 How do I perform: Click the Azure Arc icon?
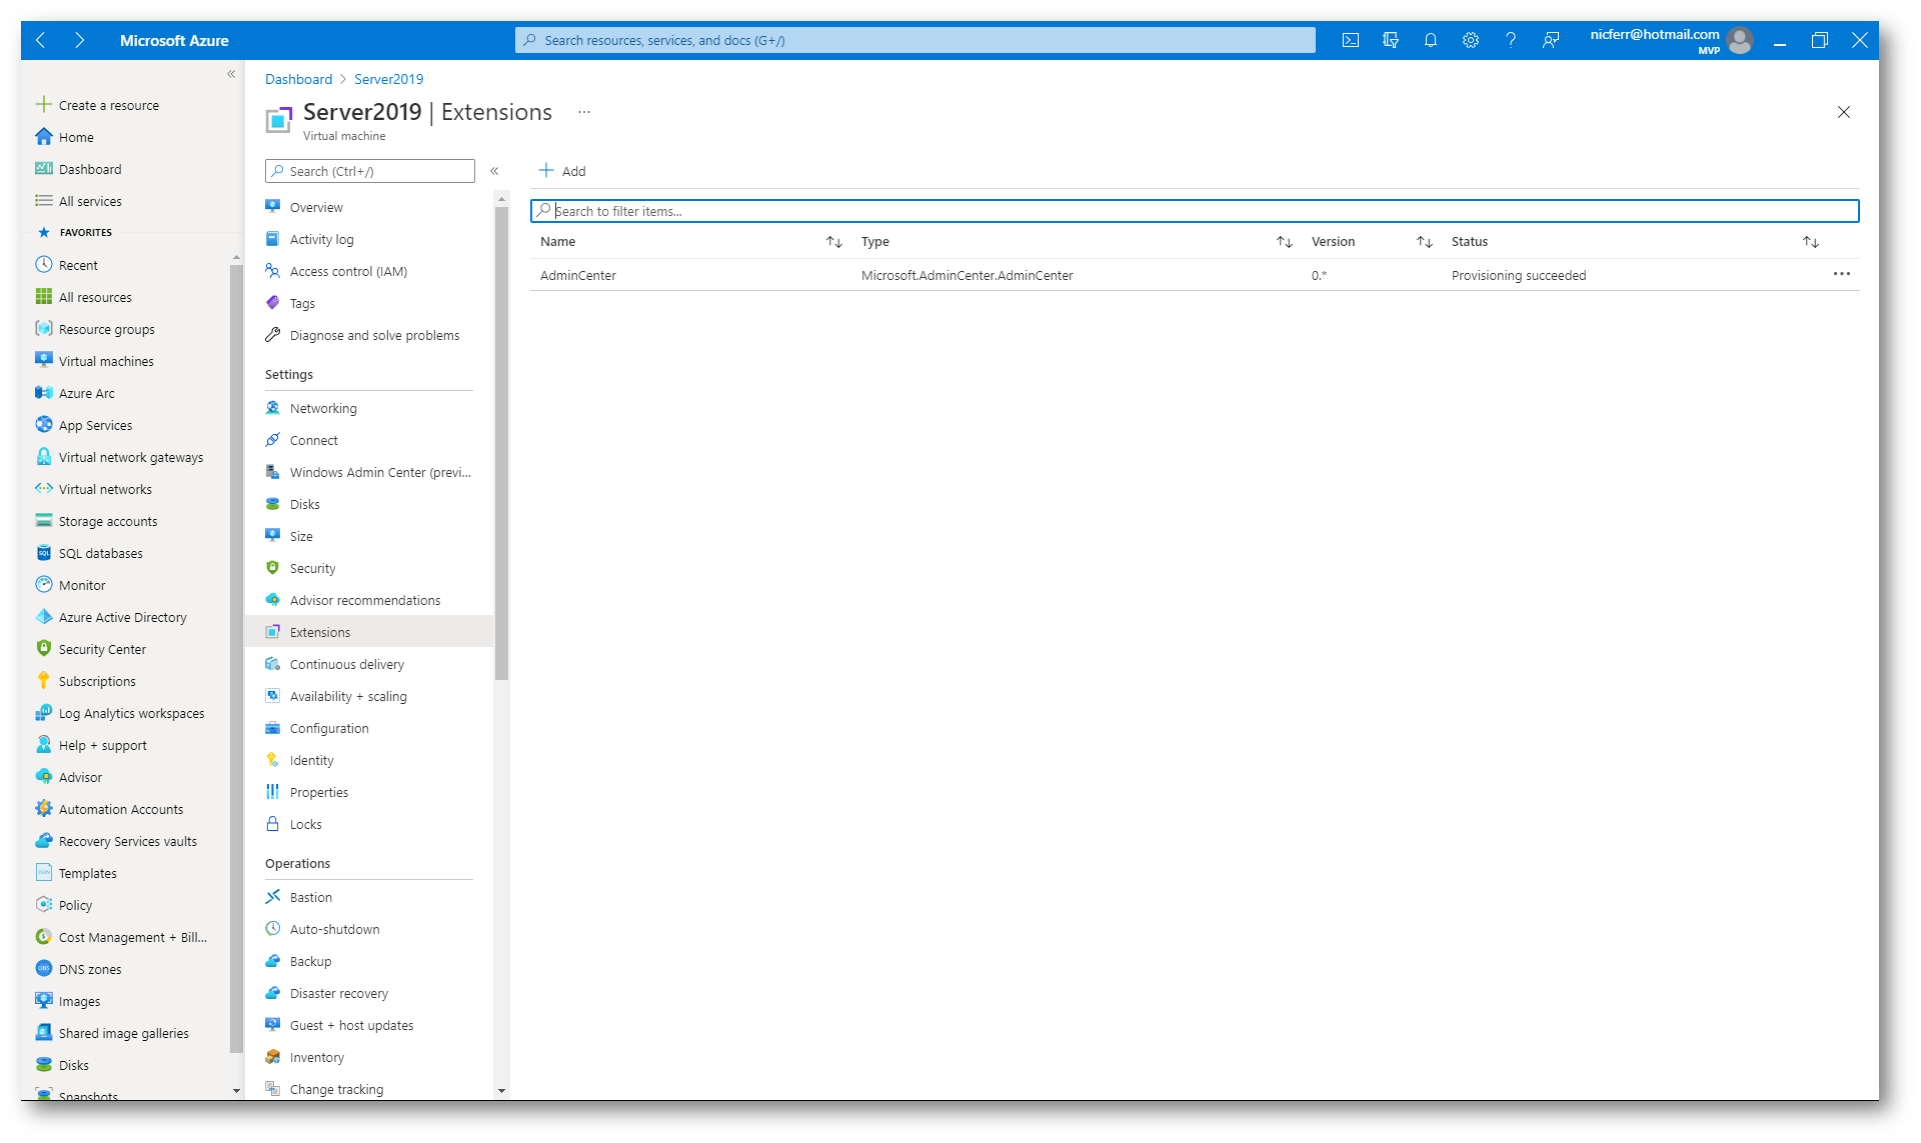point(43,392)
